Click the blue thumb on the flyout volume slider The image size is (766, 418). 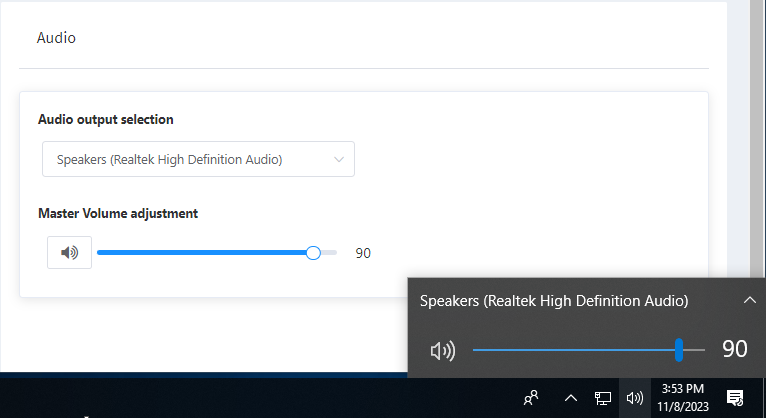coord(679,350)
